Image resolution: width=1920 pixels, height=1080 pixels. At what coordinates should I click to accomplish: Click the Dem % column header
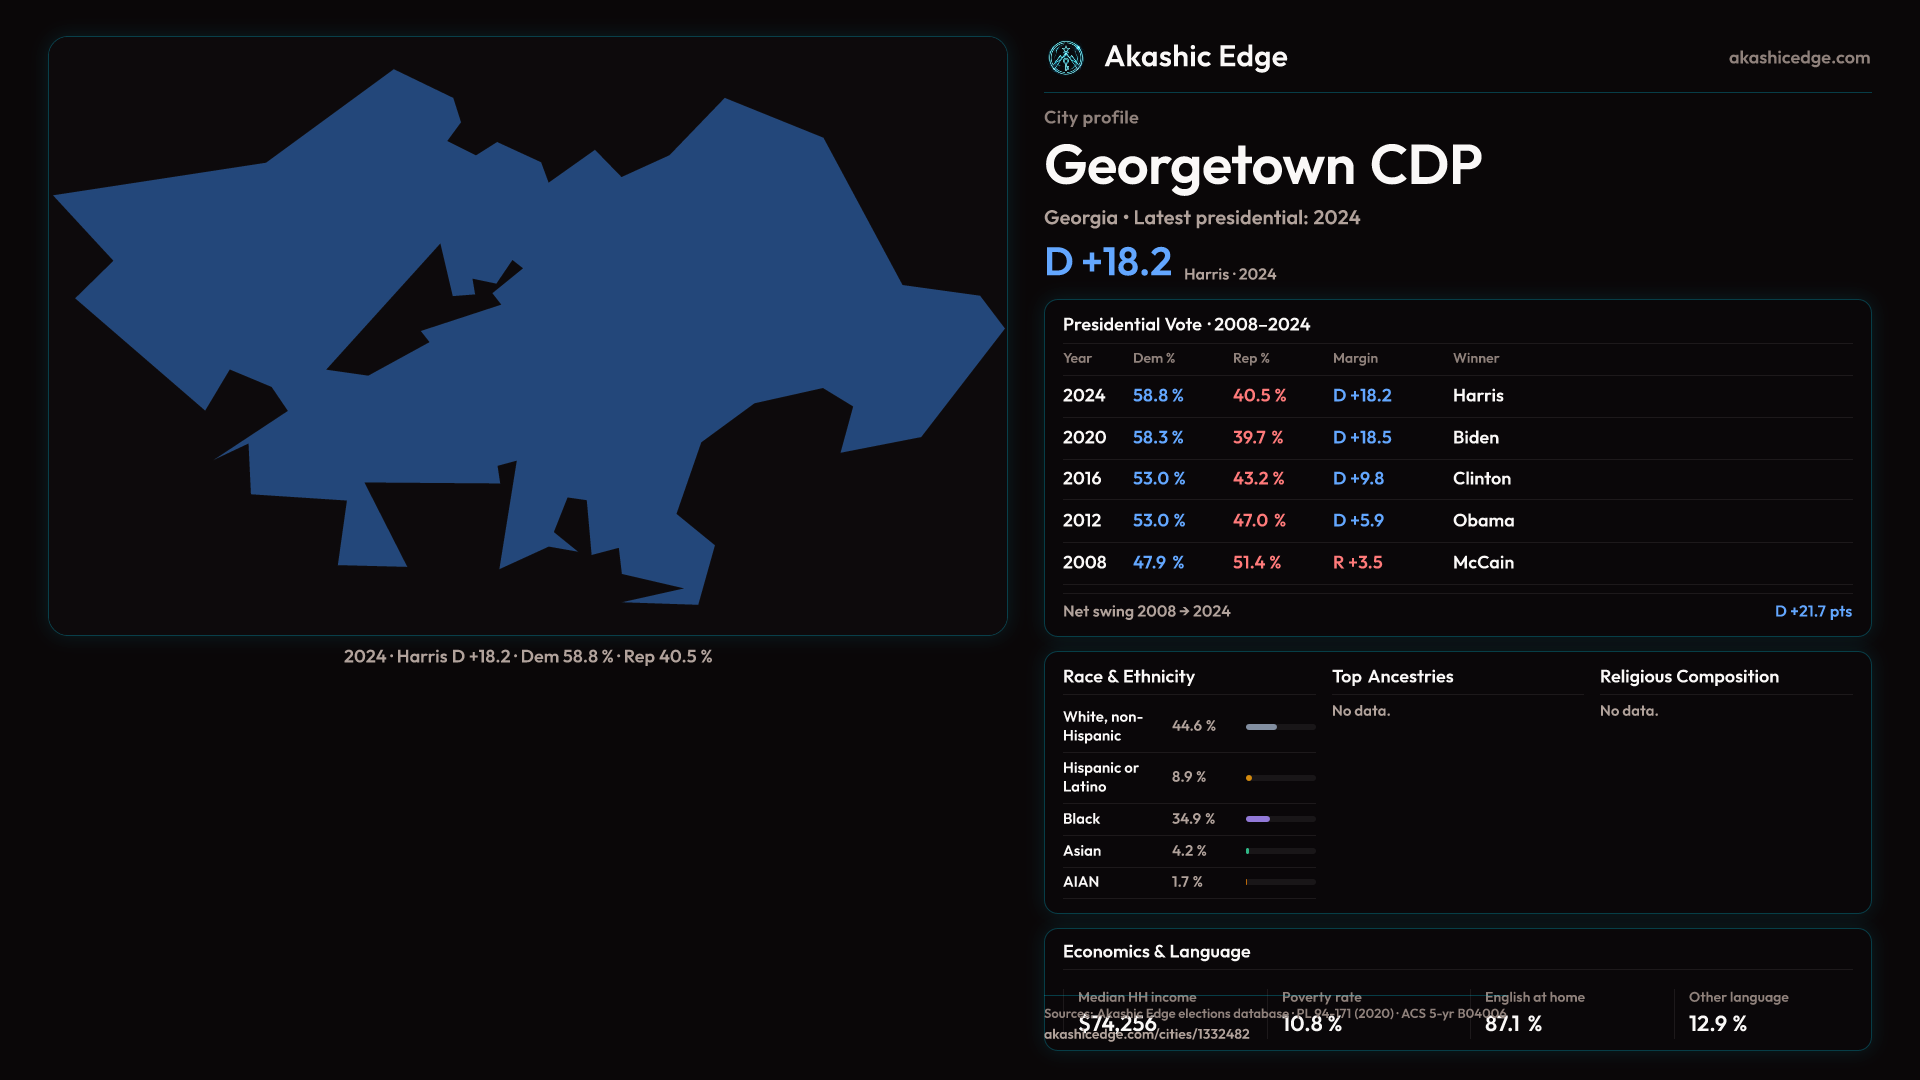click(1153, 358)
